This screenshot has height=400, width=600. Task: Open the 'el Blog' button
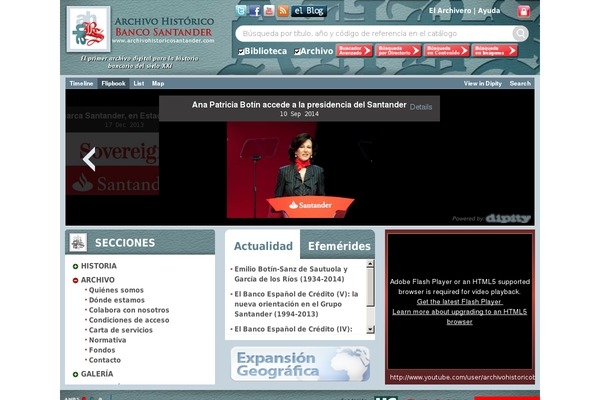[x=309, y=11]
